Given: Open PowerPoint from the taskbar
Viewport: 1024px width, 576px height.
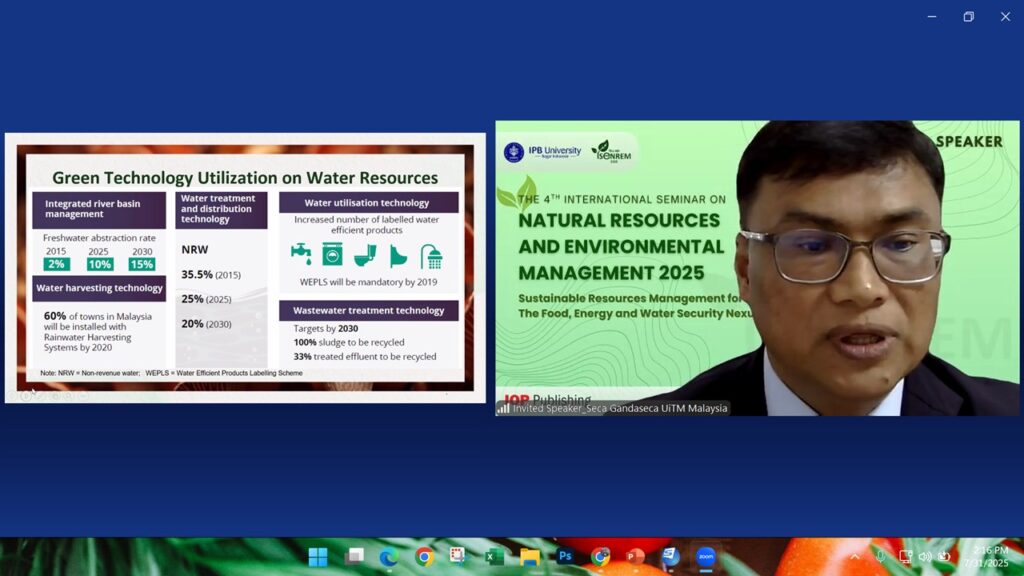Looking at the screenshot, I should point(635,557).
